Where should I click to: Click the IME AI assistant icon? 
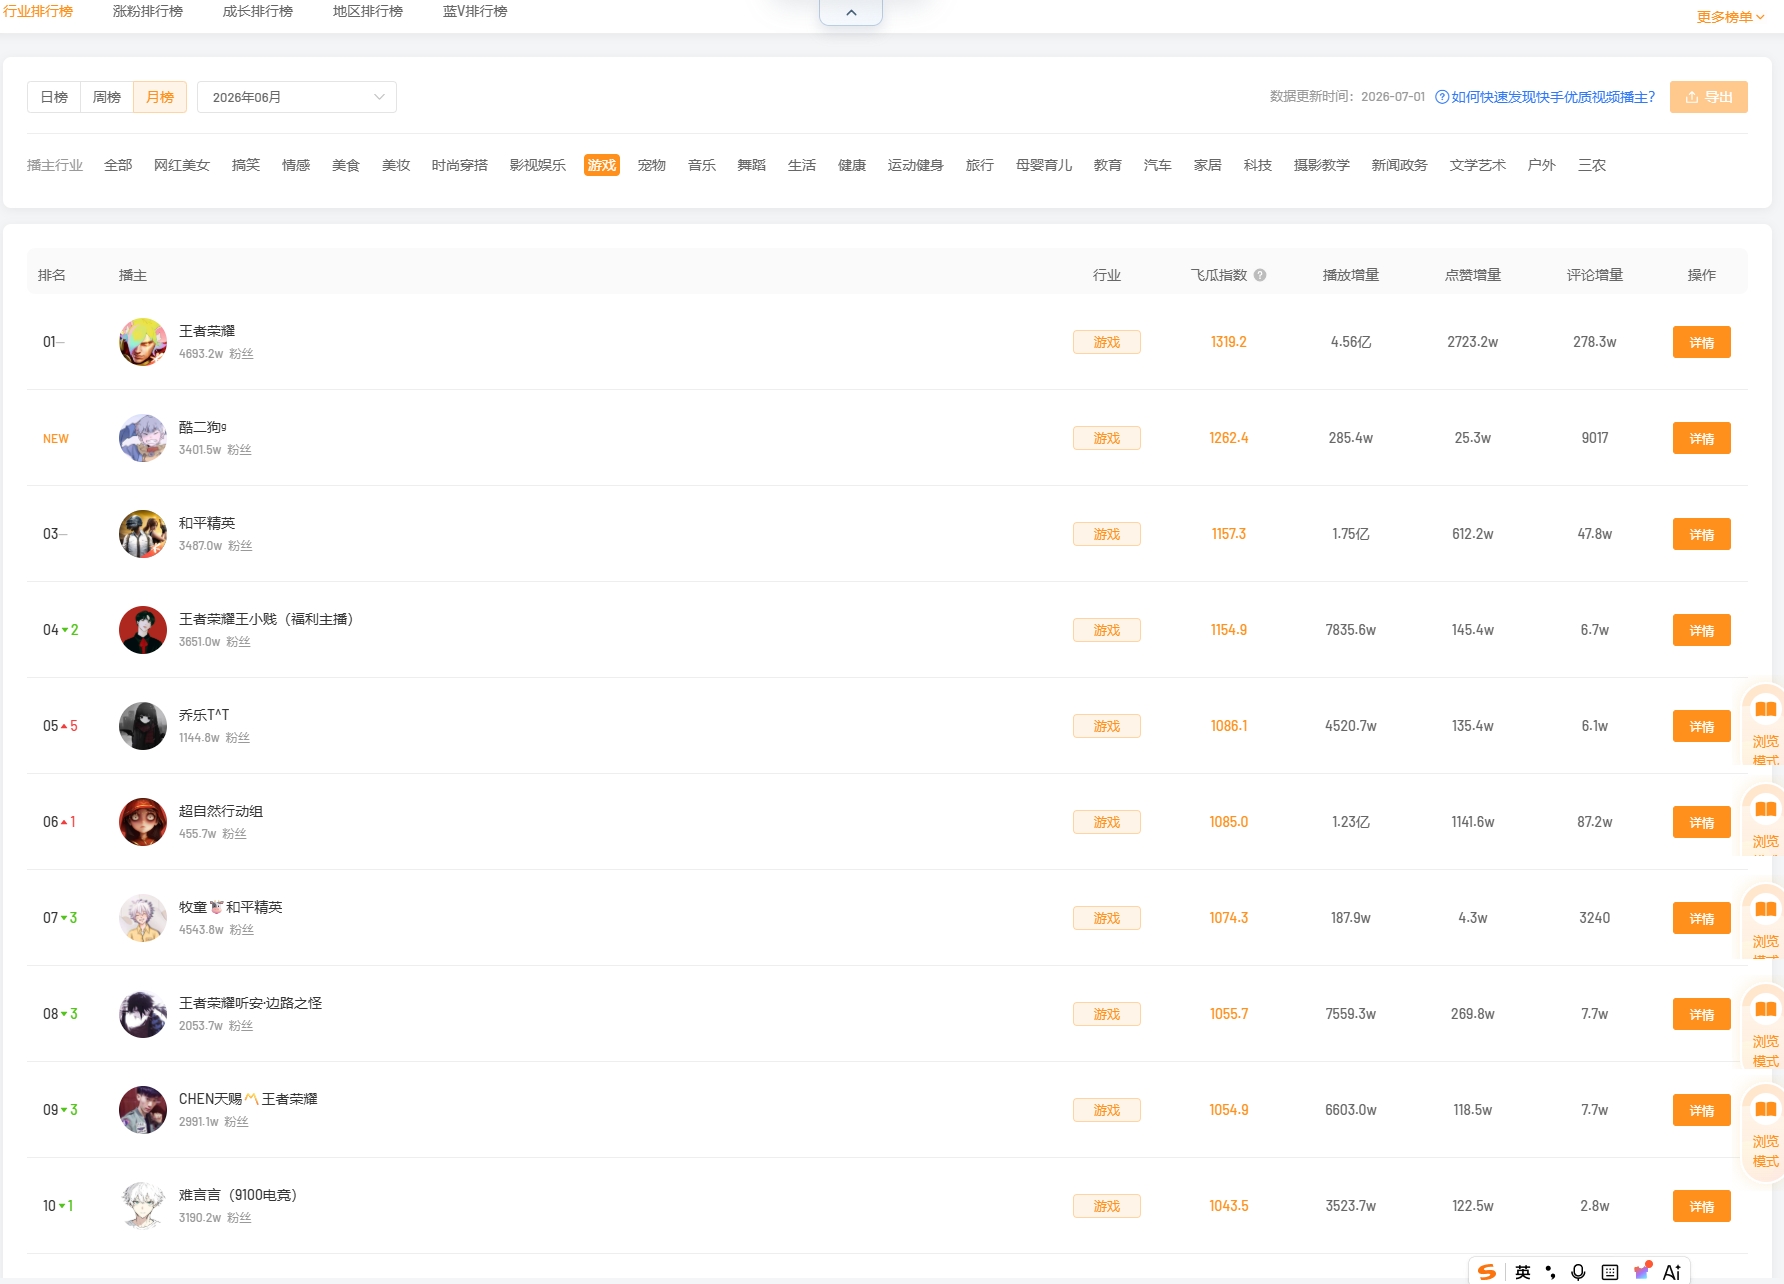pyautogui.click(x=1671, y=1272)
